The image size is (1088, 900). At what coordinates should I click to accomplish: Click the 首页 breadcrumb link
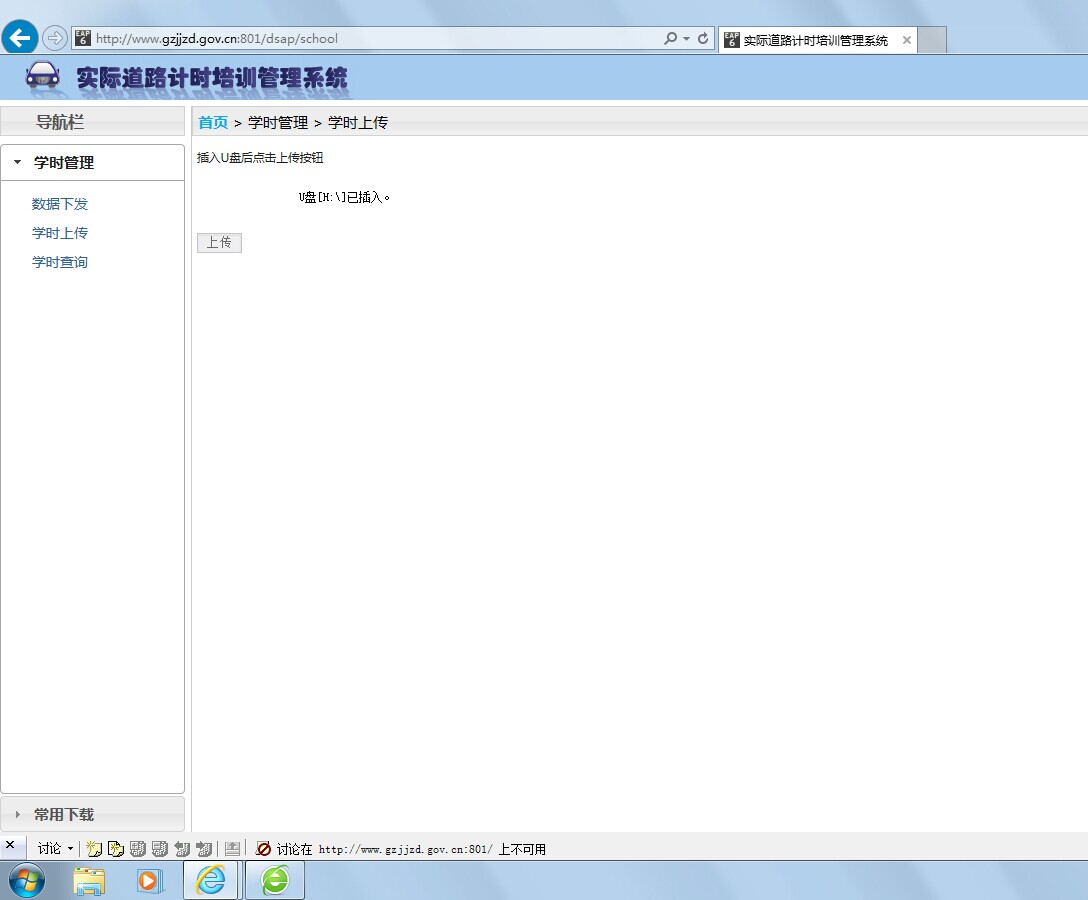(212, 122)
